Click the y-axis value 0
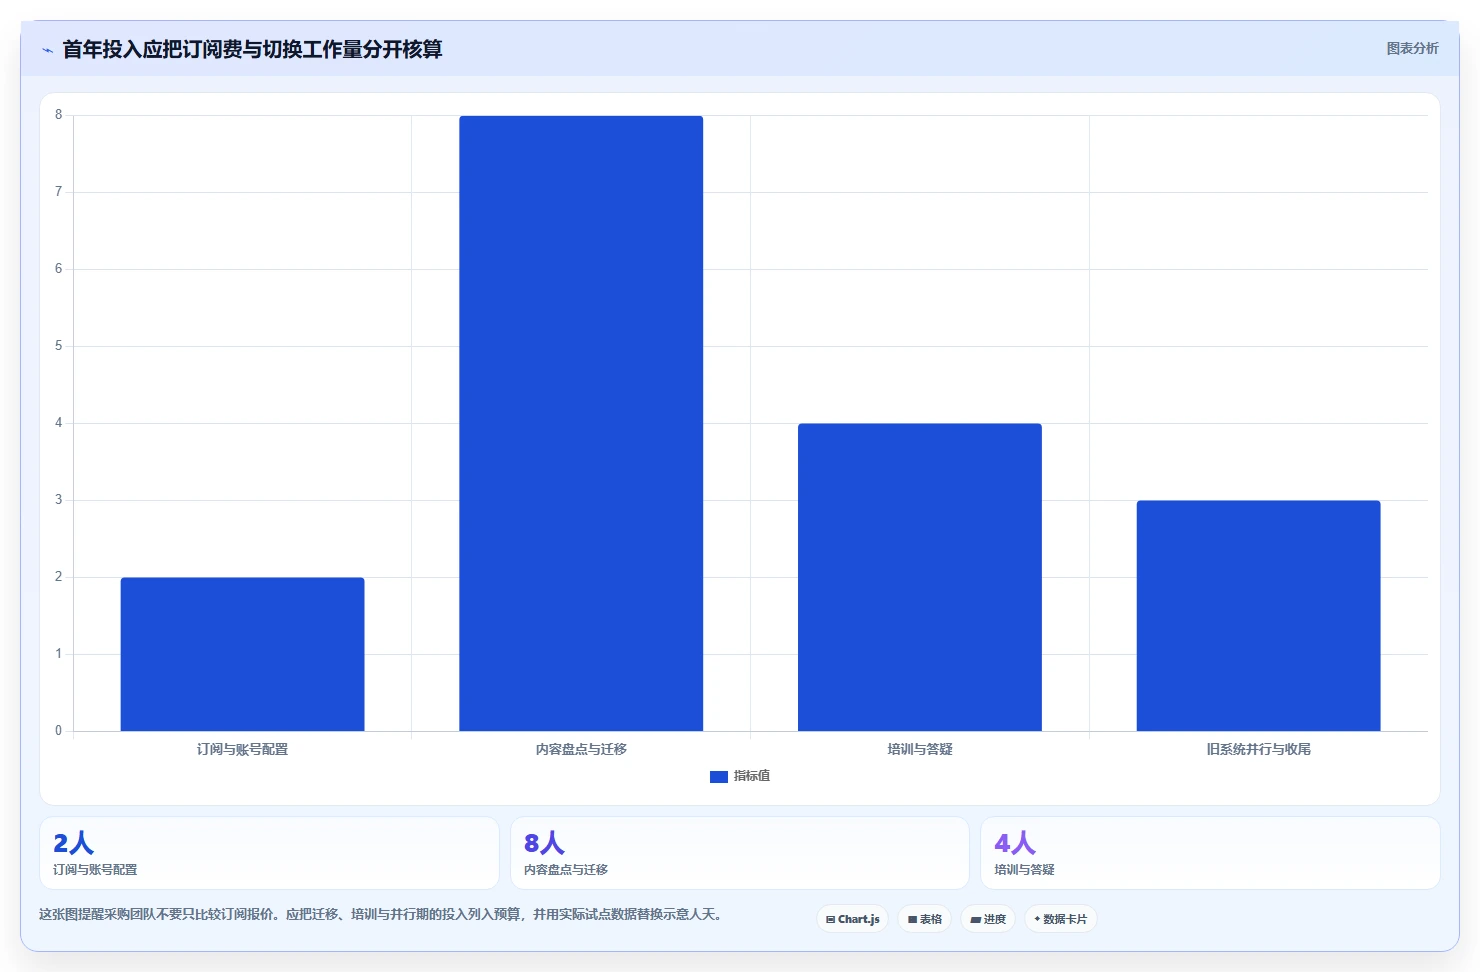The image size is (1480, 972). pyautogui.click(x=58, y=731)
